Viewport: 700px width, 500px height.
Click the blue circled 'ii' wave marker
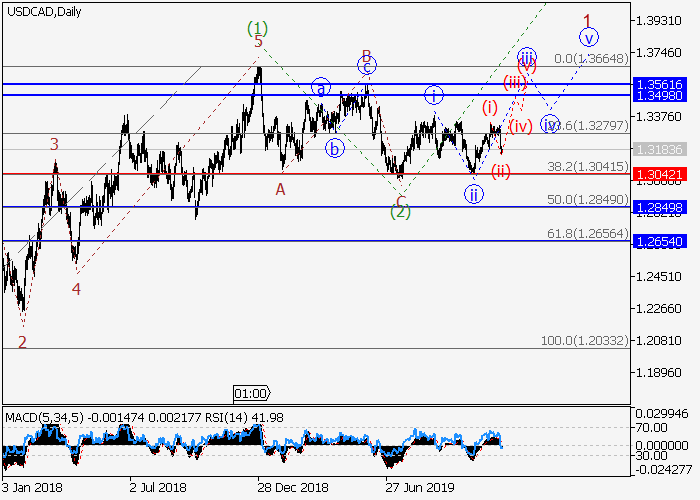coord(472,193)
